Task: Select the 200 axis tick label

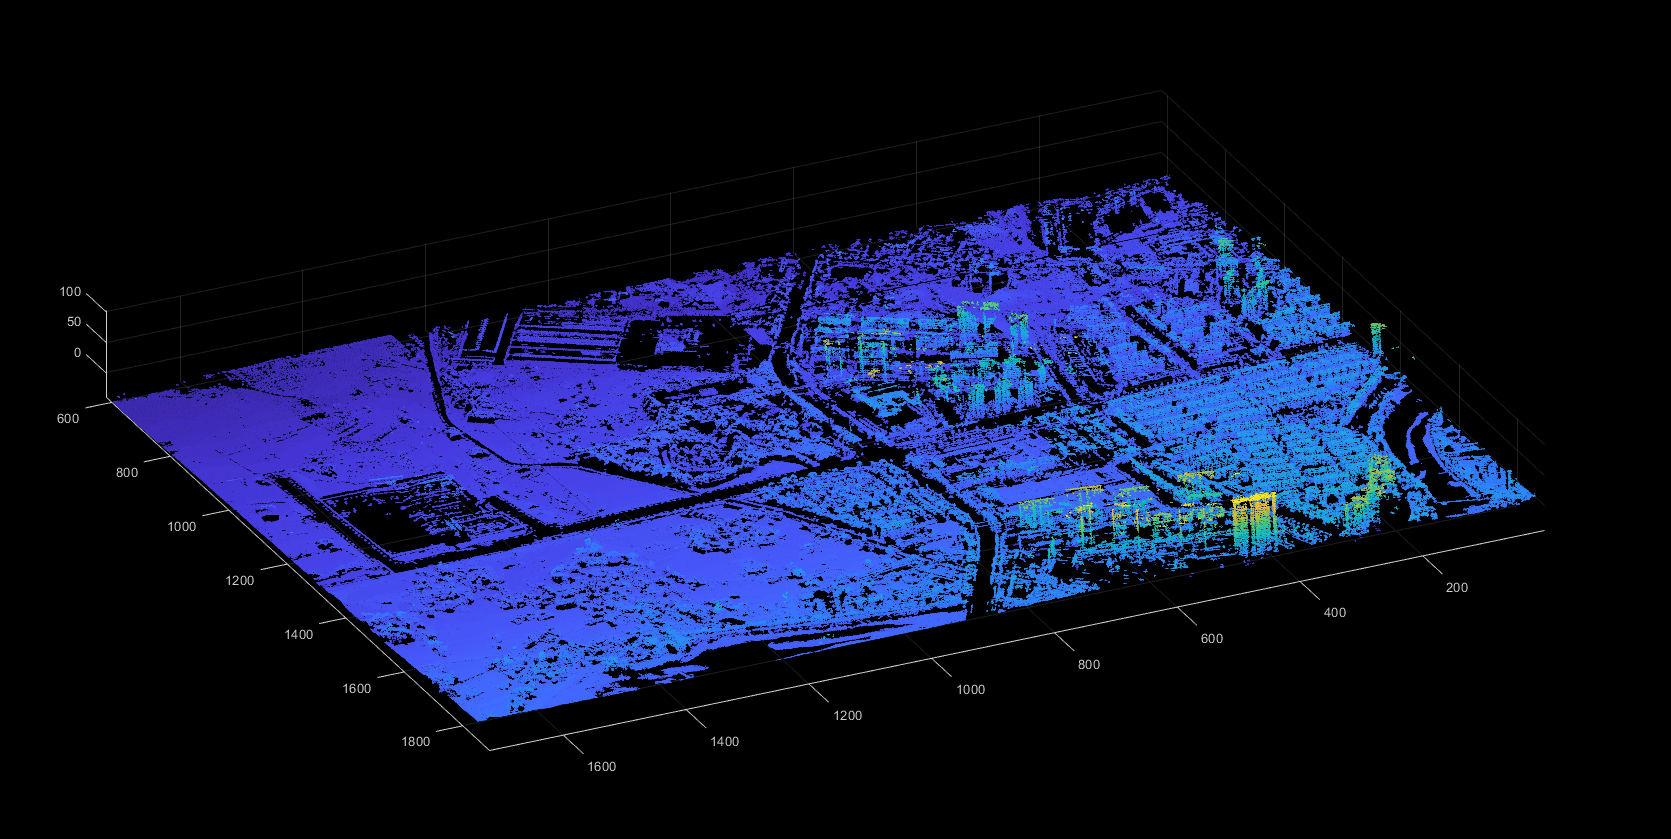Action: tap(1456, 588)
